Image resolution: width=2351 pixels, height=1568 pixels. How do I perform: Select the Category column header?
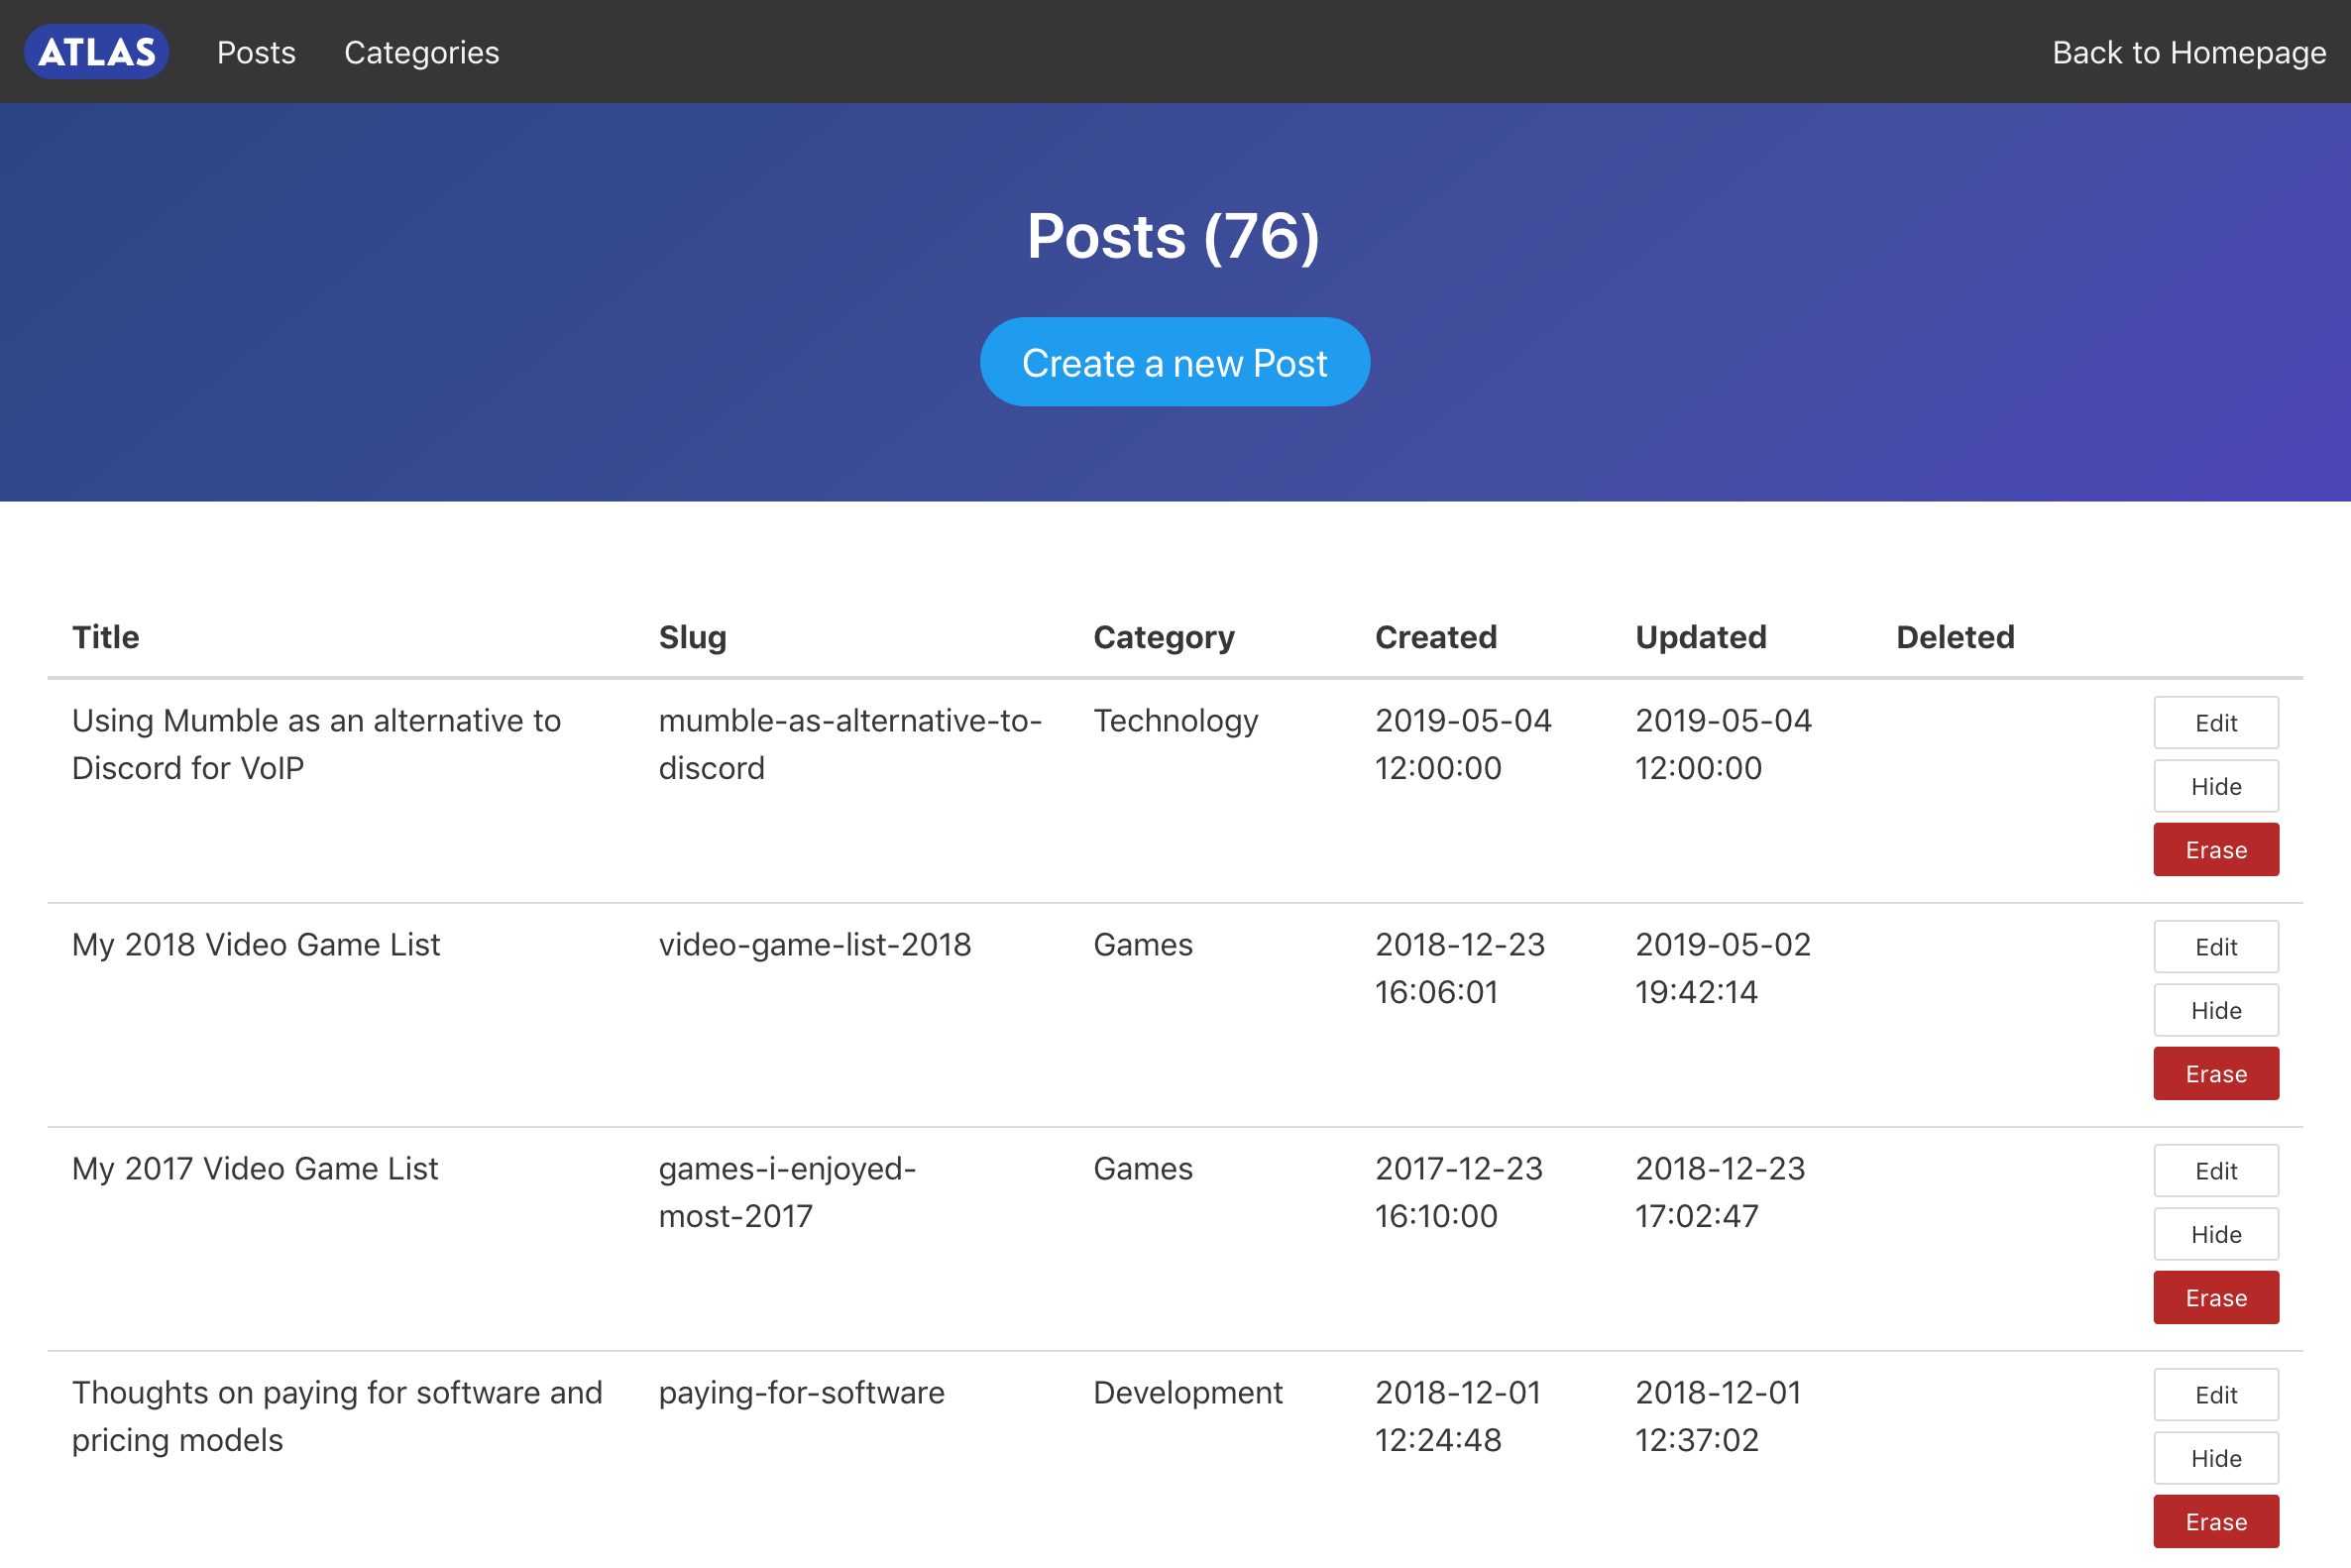[x=1164, y=635]
